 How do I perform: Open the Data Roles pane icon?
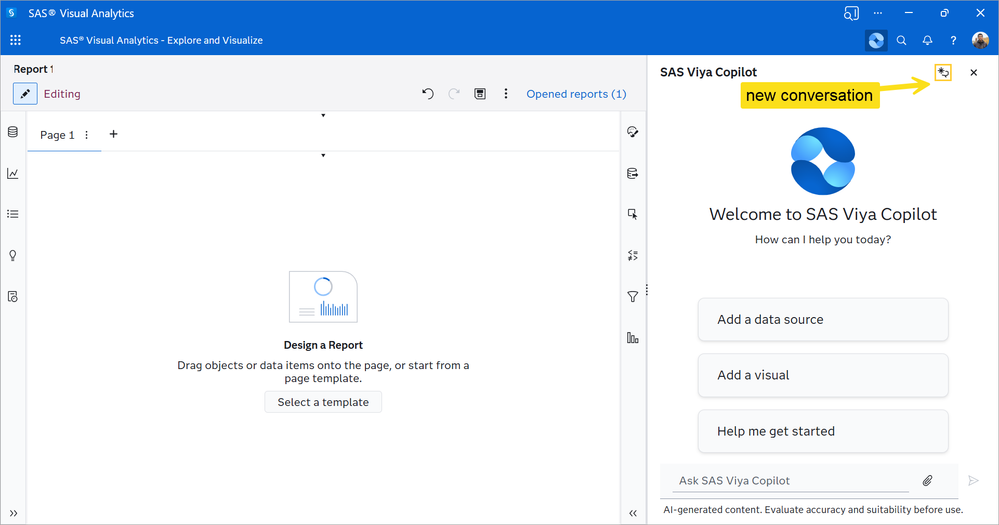[x=633, y=173]
